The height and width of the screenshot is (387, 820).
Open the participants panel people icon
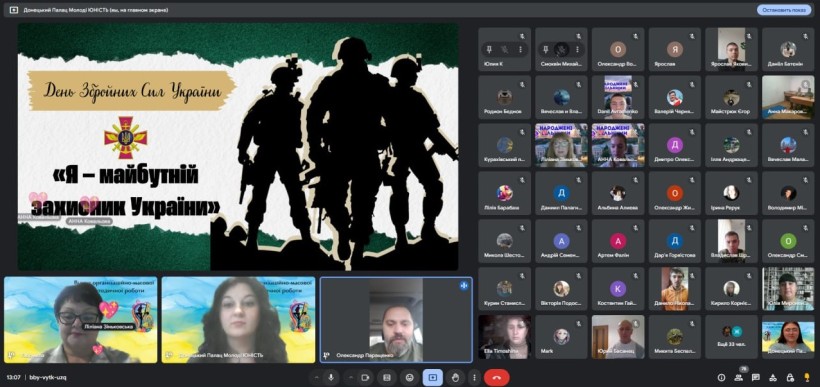(739, 378)
